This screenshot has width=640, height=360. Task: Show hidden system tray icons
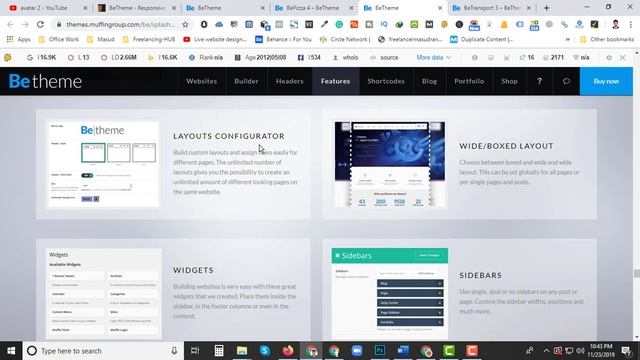coord(546,351)
